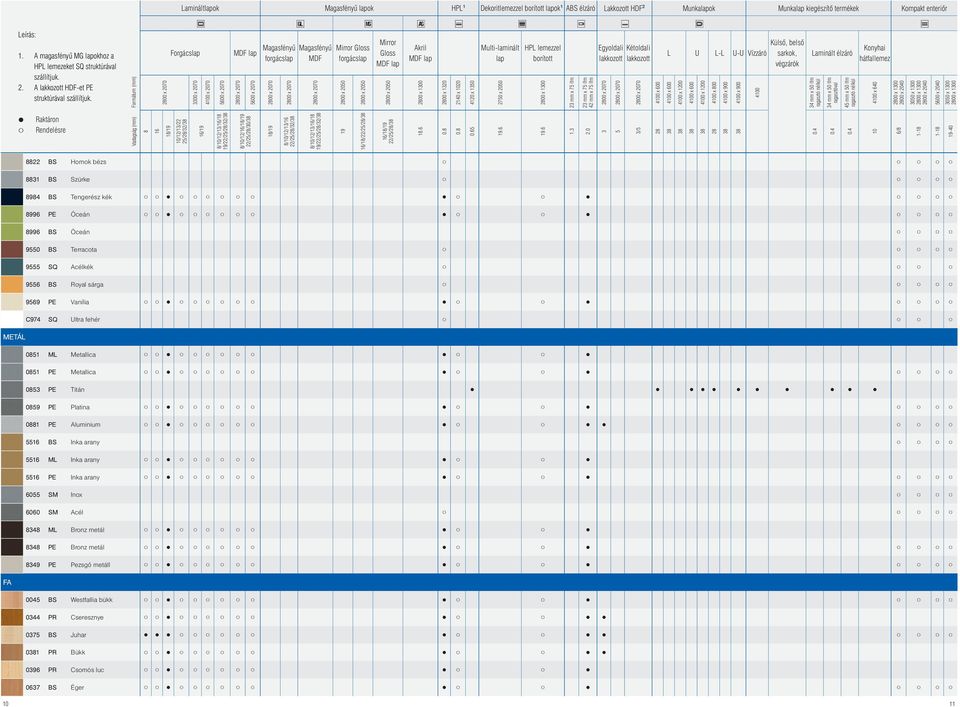Pick the Vanília 9569 color swatch
Viewport: 960px width, 707px height.
pos(12,302)
